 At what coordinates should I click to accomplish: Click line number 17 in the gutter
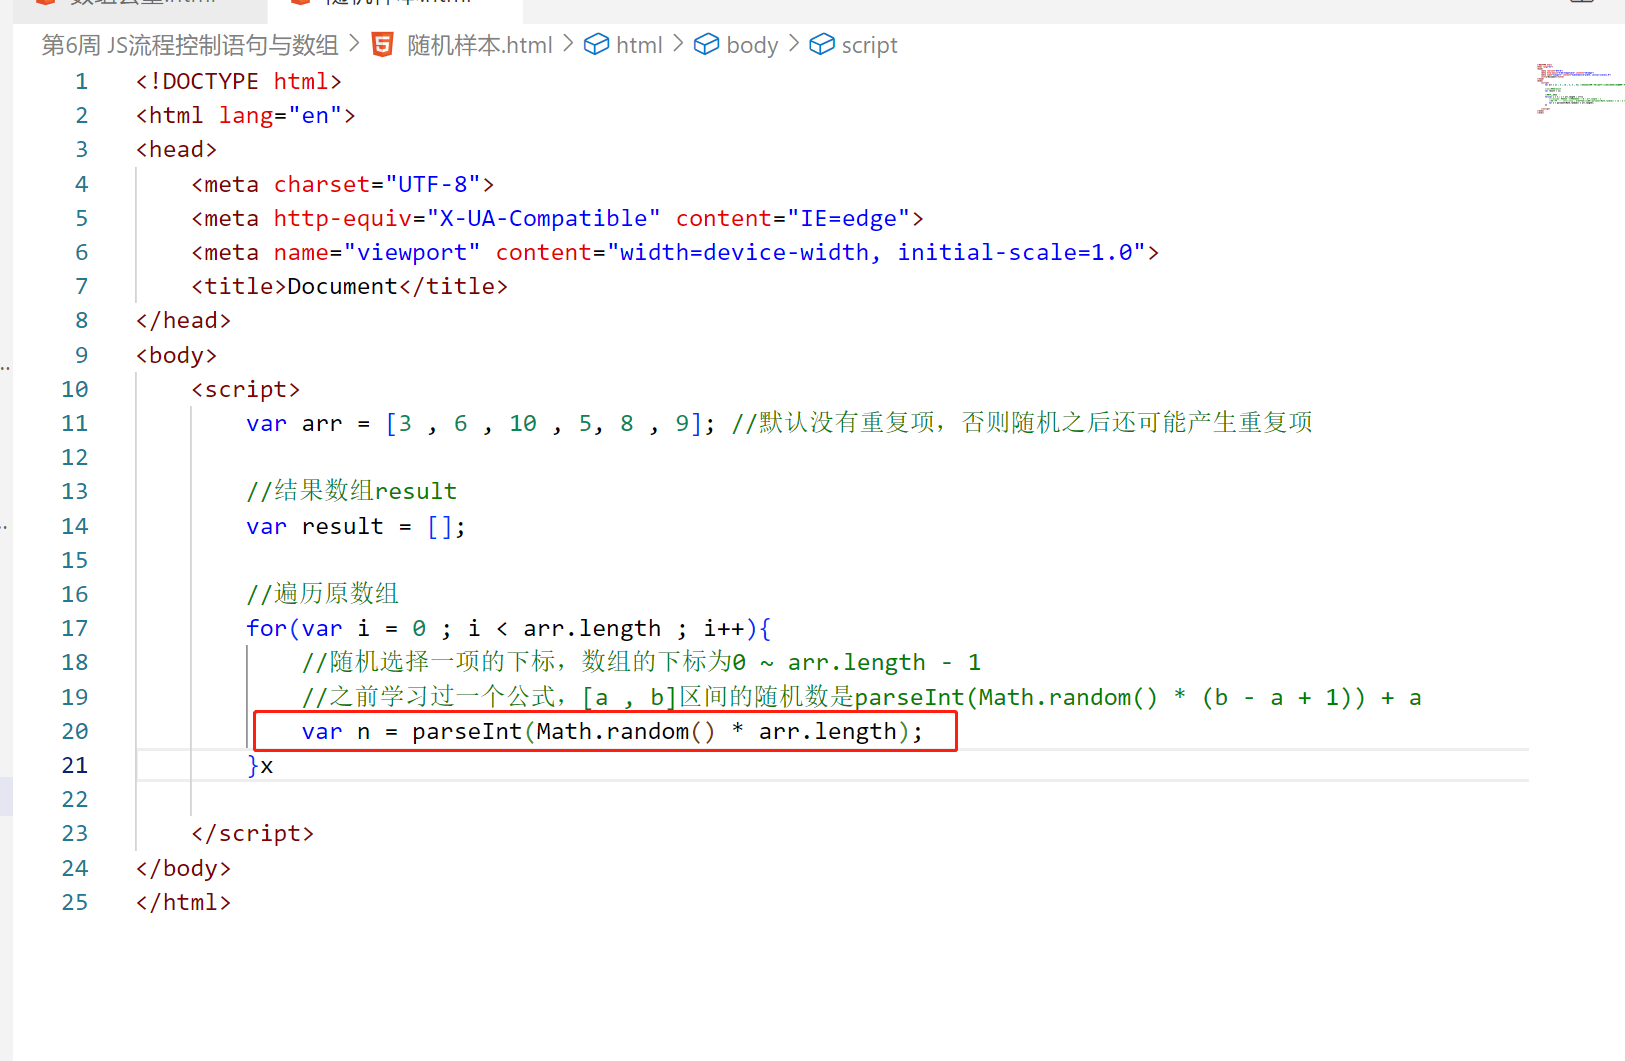click(75, 628)
